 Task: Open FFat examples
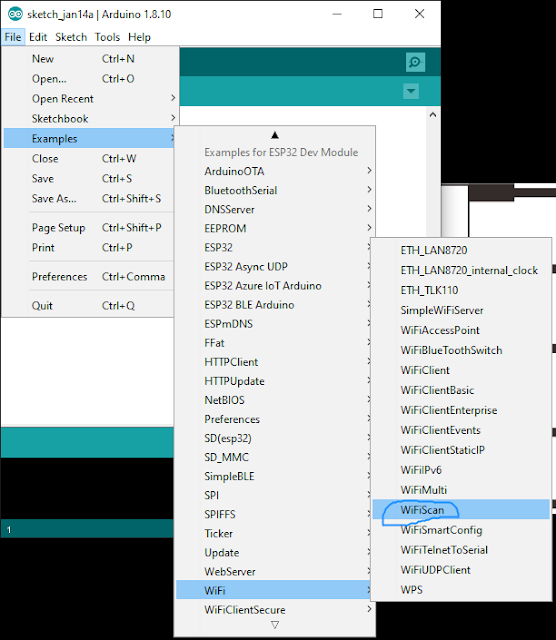[x=274, y=343]
